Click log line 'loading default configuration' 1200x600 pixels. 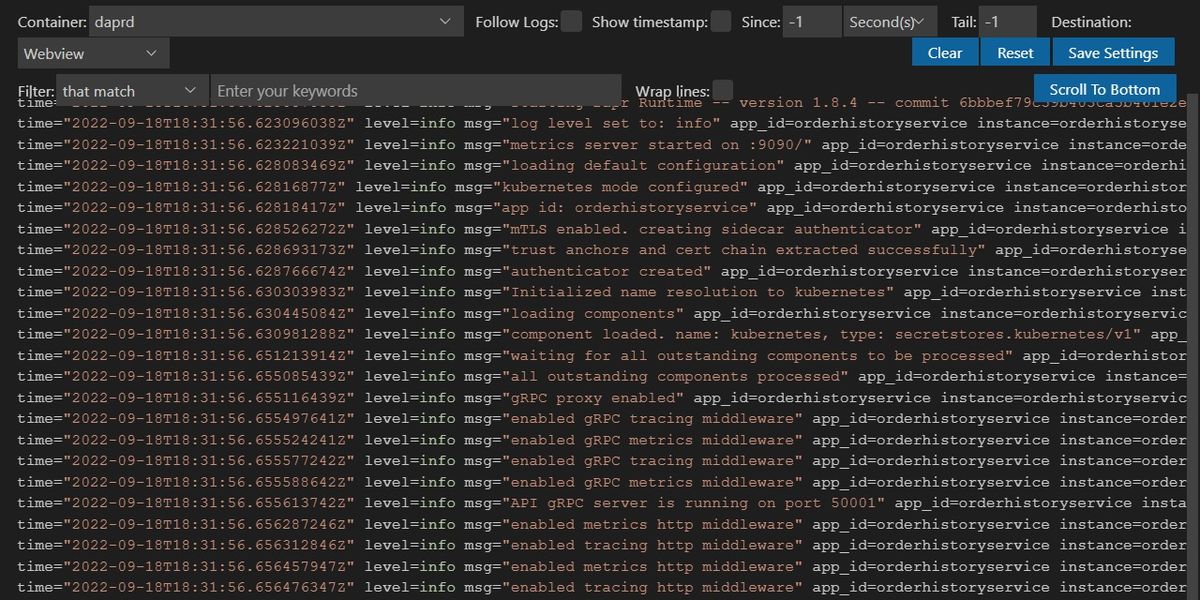(600, 166)
